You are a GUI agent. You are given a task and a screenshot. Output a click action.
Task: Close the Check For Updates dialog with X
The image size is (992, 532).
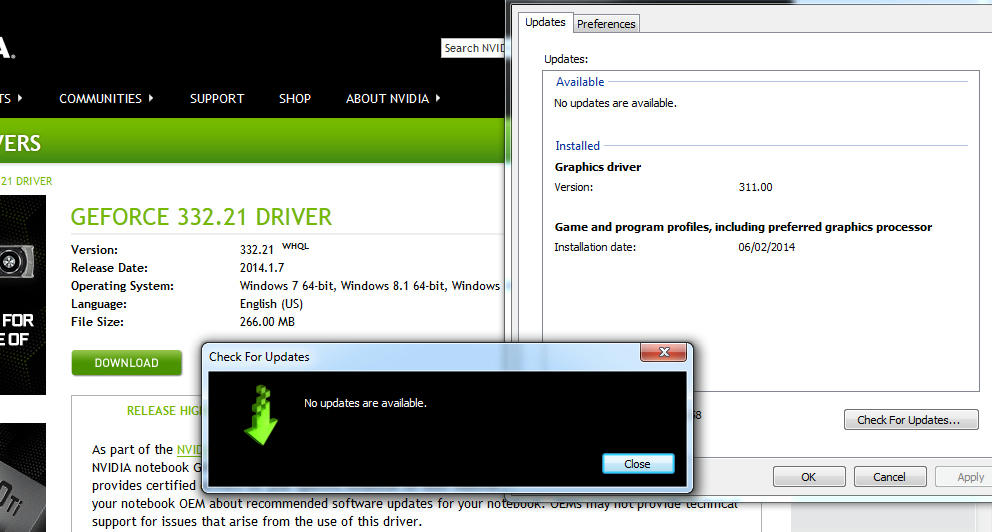click(x=664, y=354)
